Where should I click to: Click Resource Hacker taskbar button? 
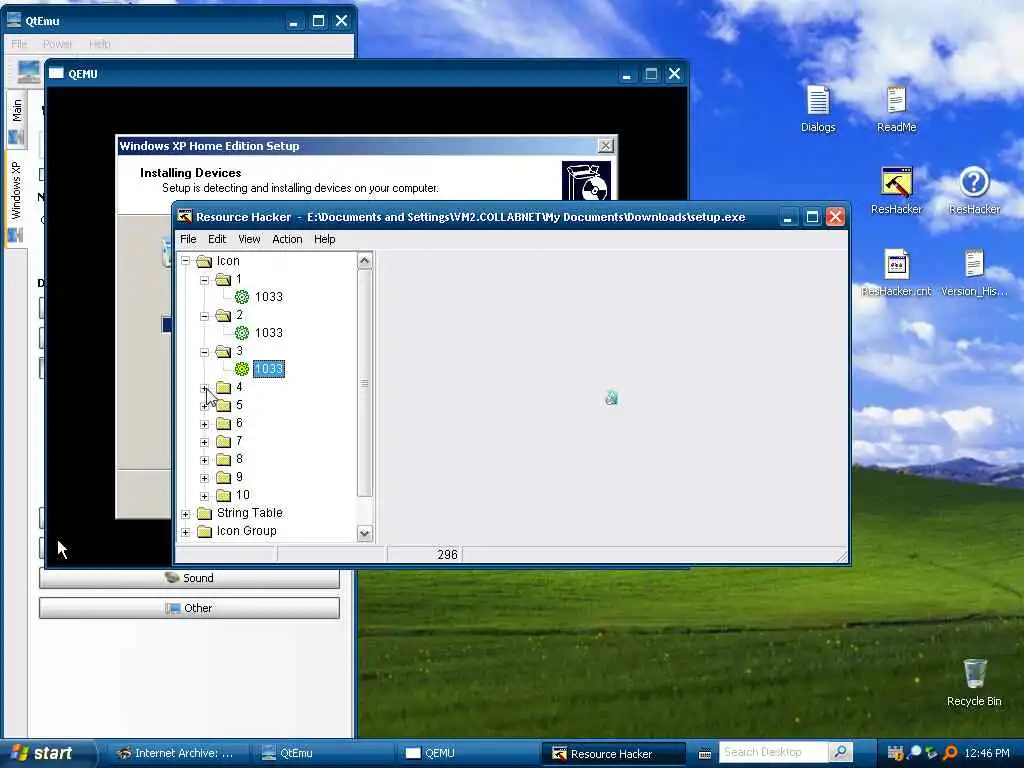pyautogui.click(x=613, y=754)
